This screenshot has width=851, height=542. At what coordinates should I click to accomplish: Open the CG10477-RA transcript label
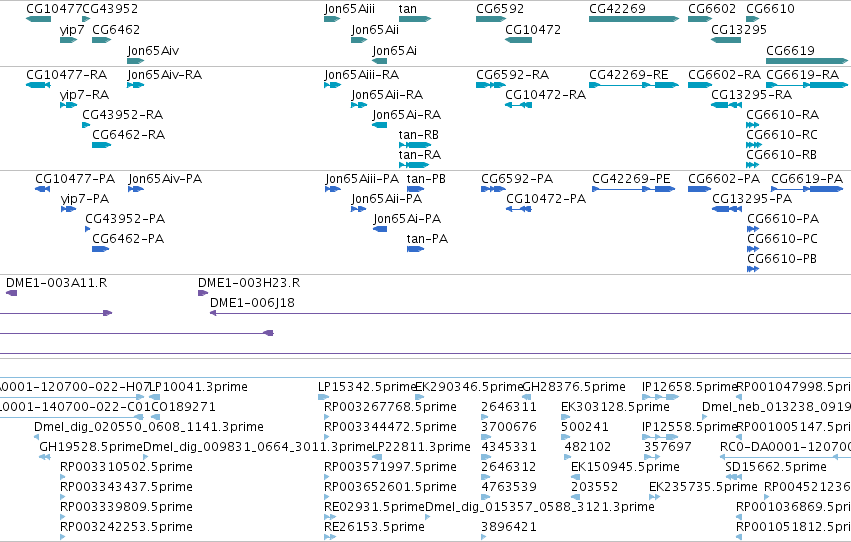67,74
